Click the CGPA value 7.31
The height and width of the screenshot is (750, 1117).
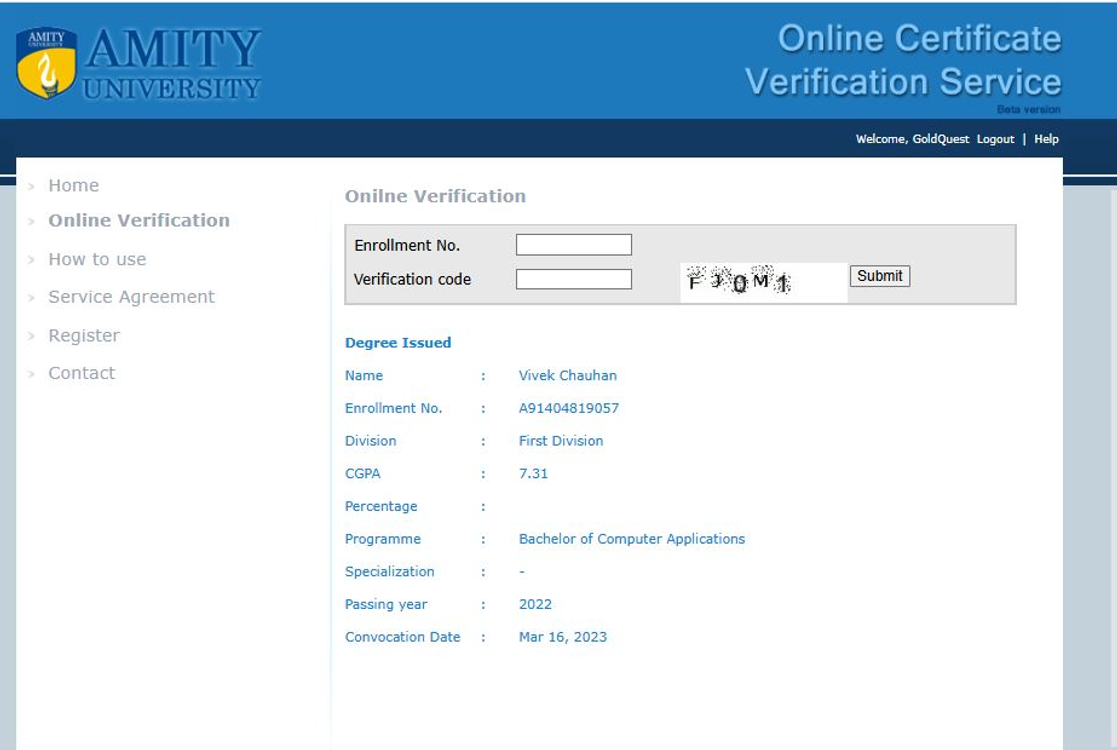click(x=533, y=474)
